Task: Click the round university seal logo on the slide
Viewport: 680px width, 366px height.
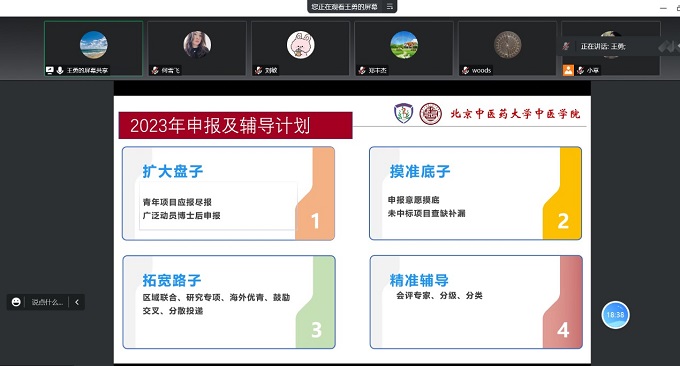Action: (430, 114)
